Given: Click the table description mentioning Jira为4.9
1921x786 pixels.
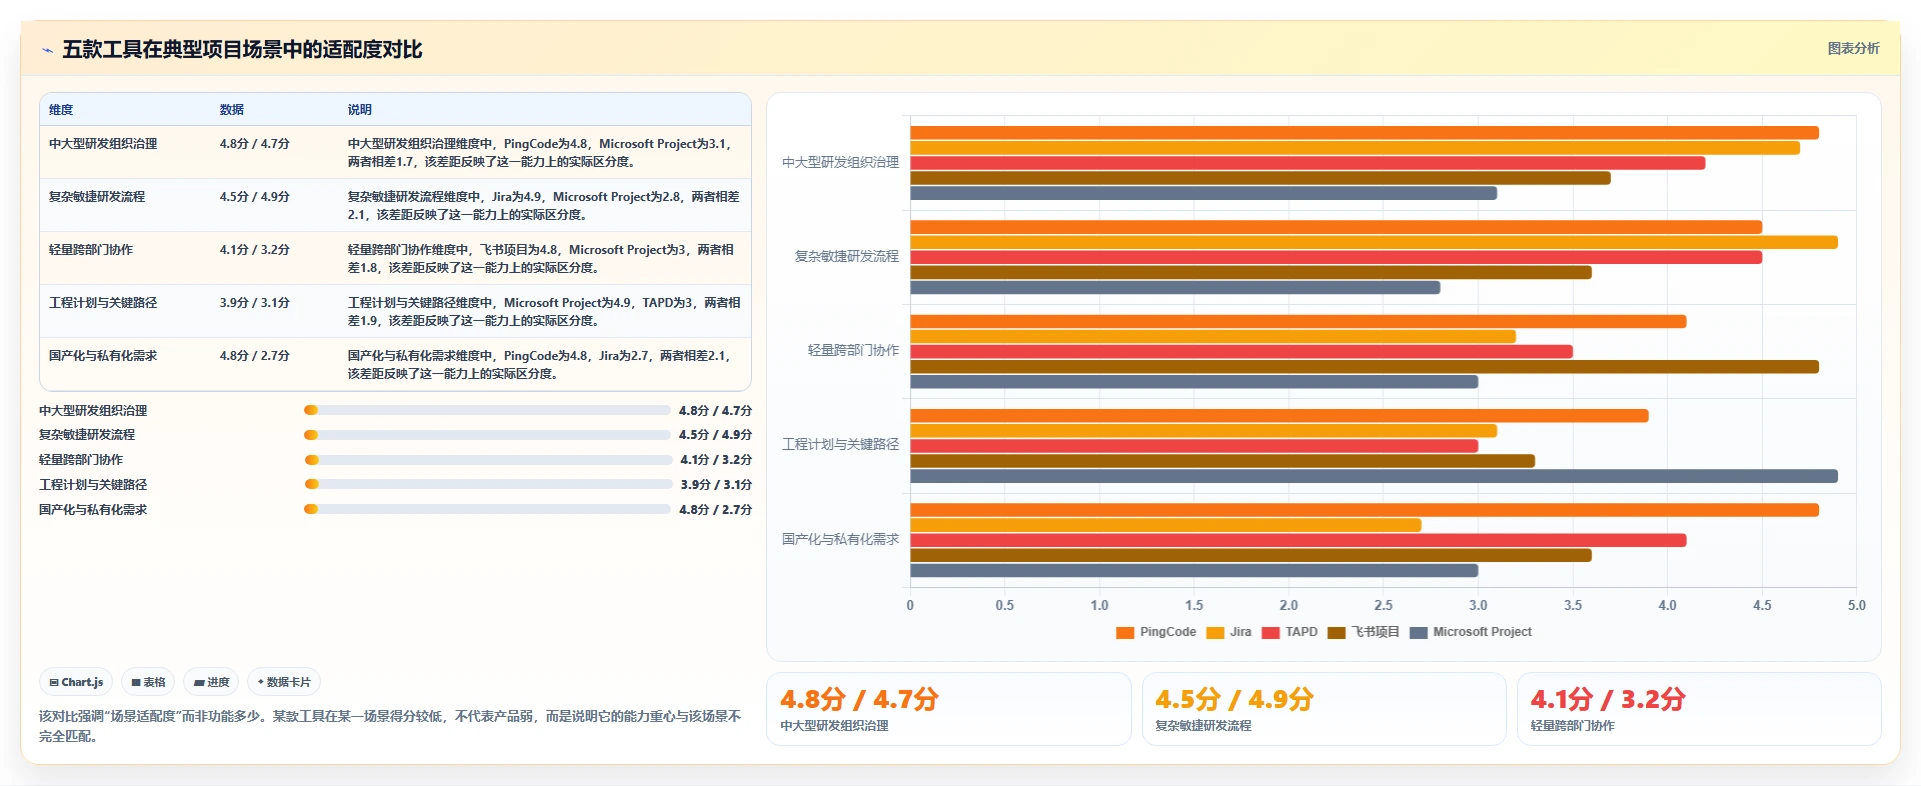Looking at the screenshot, I should tap(544, 206).
